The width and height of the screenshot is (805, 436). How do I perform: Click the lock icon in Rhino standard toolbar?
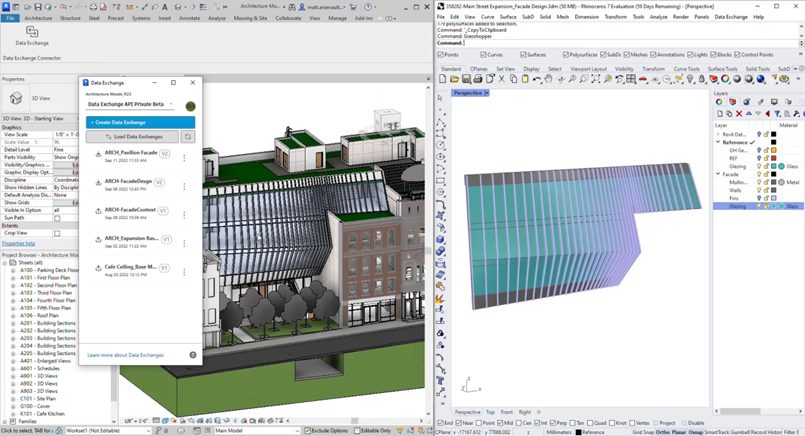tap(702, 79)
